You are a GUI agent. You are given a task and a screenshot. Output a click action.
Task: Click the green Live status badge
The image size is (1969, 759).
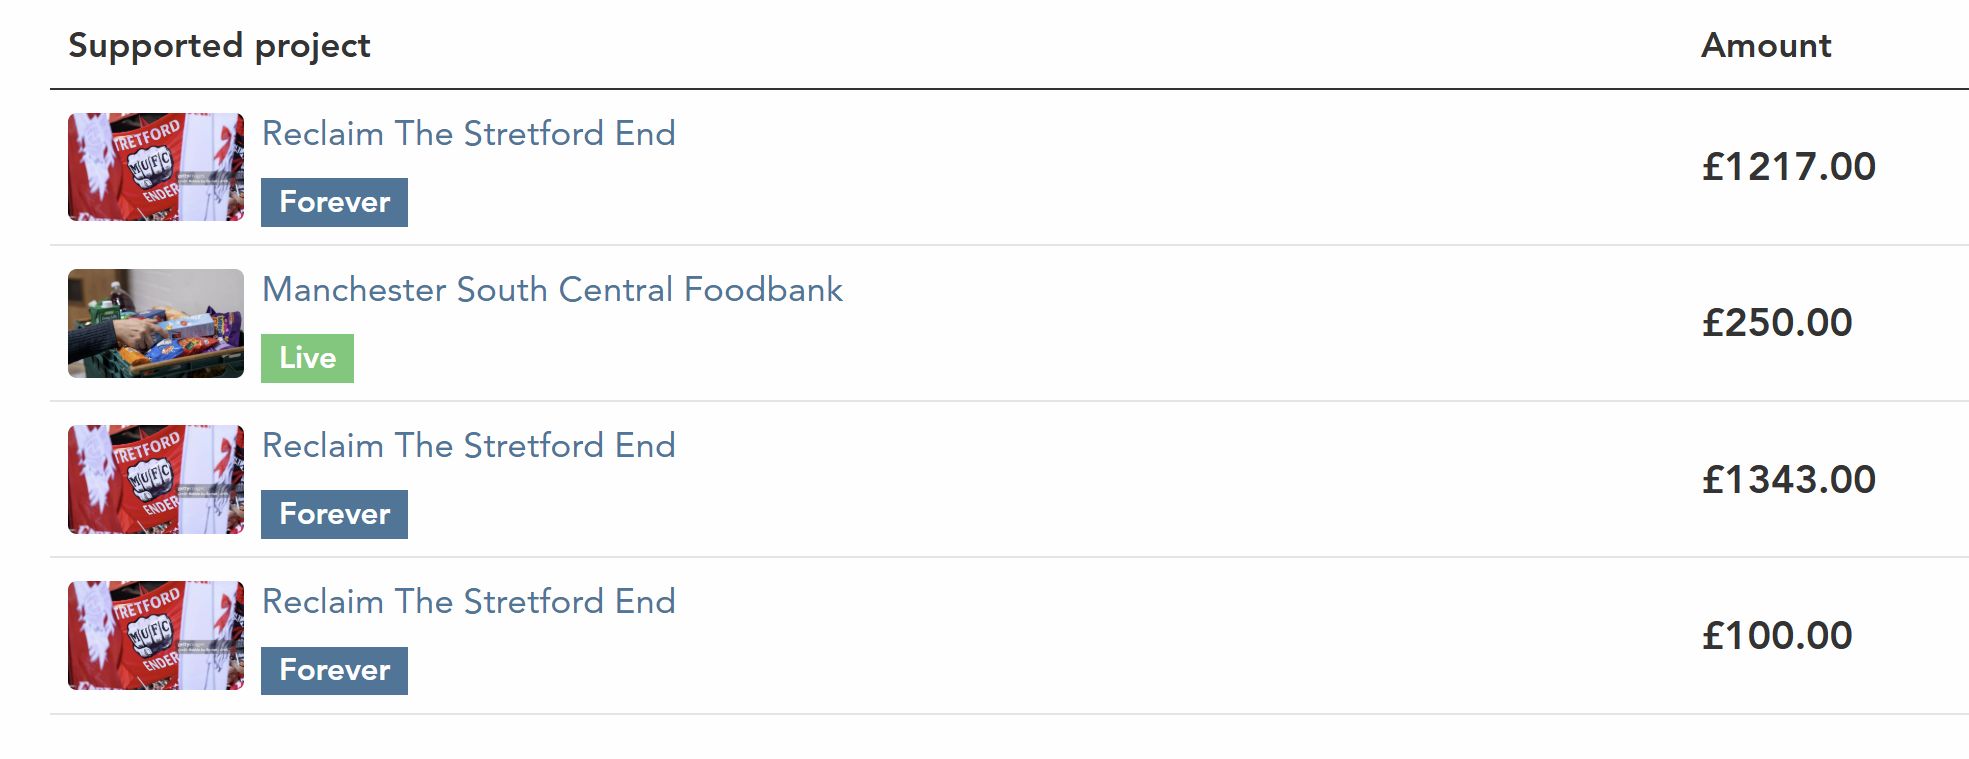(x=307, y=358)
